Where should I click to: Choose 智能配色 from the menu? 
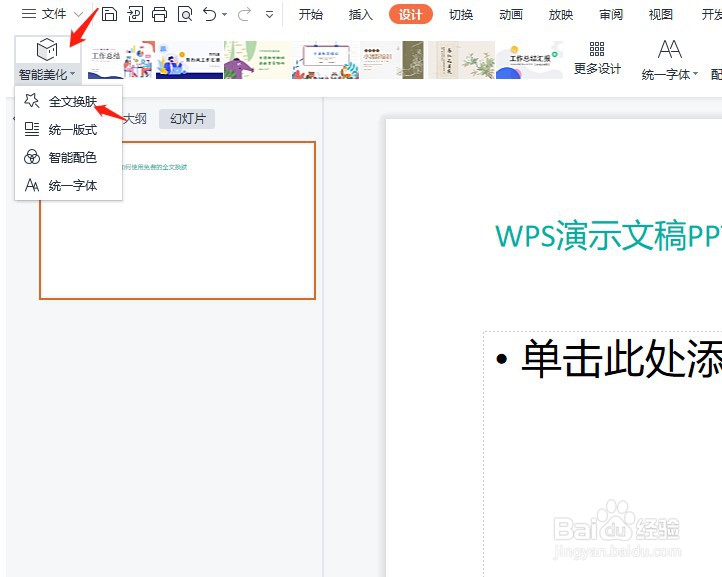click(69, 157)
